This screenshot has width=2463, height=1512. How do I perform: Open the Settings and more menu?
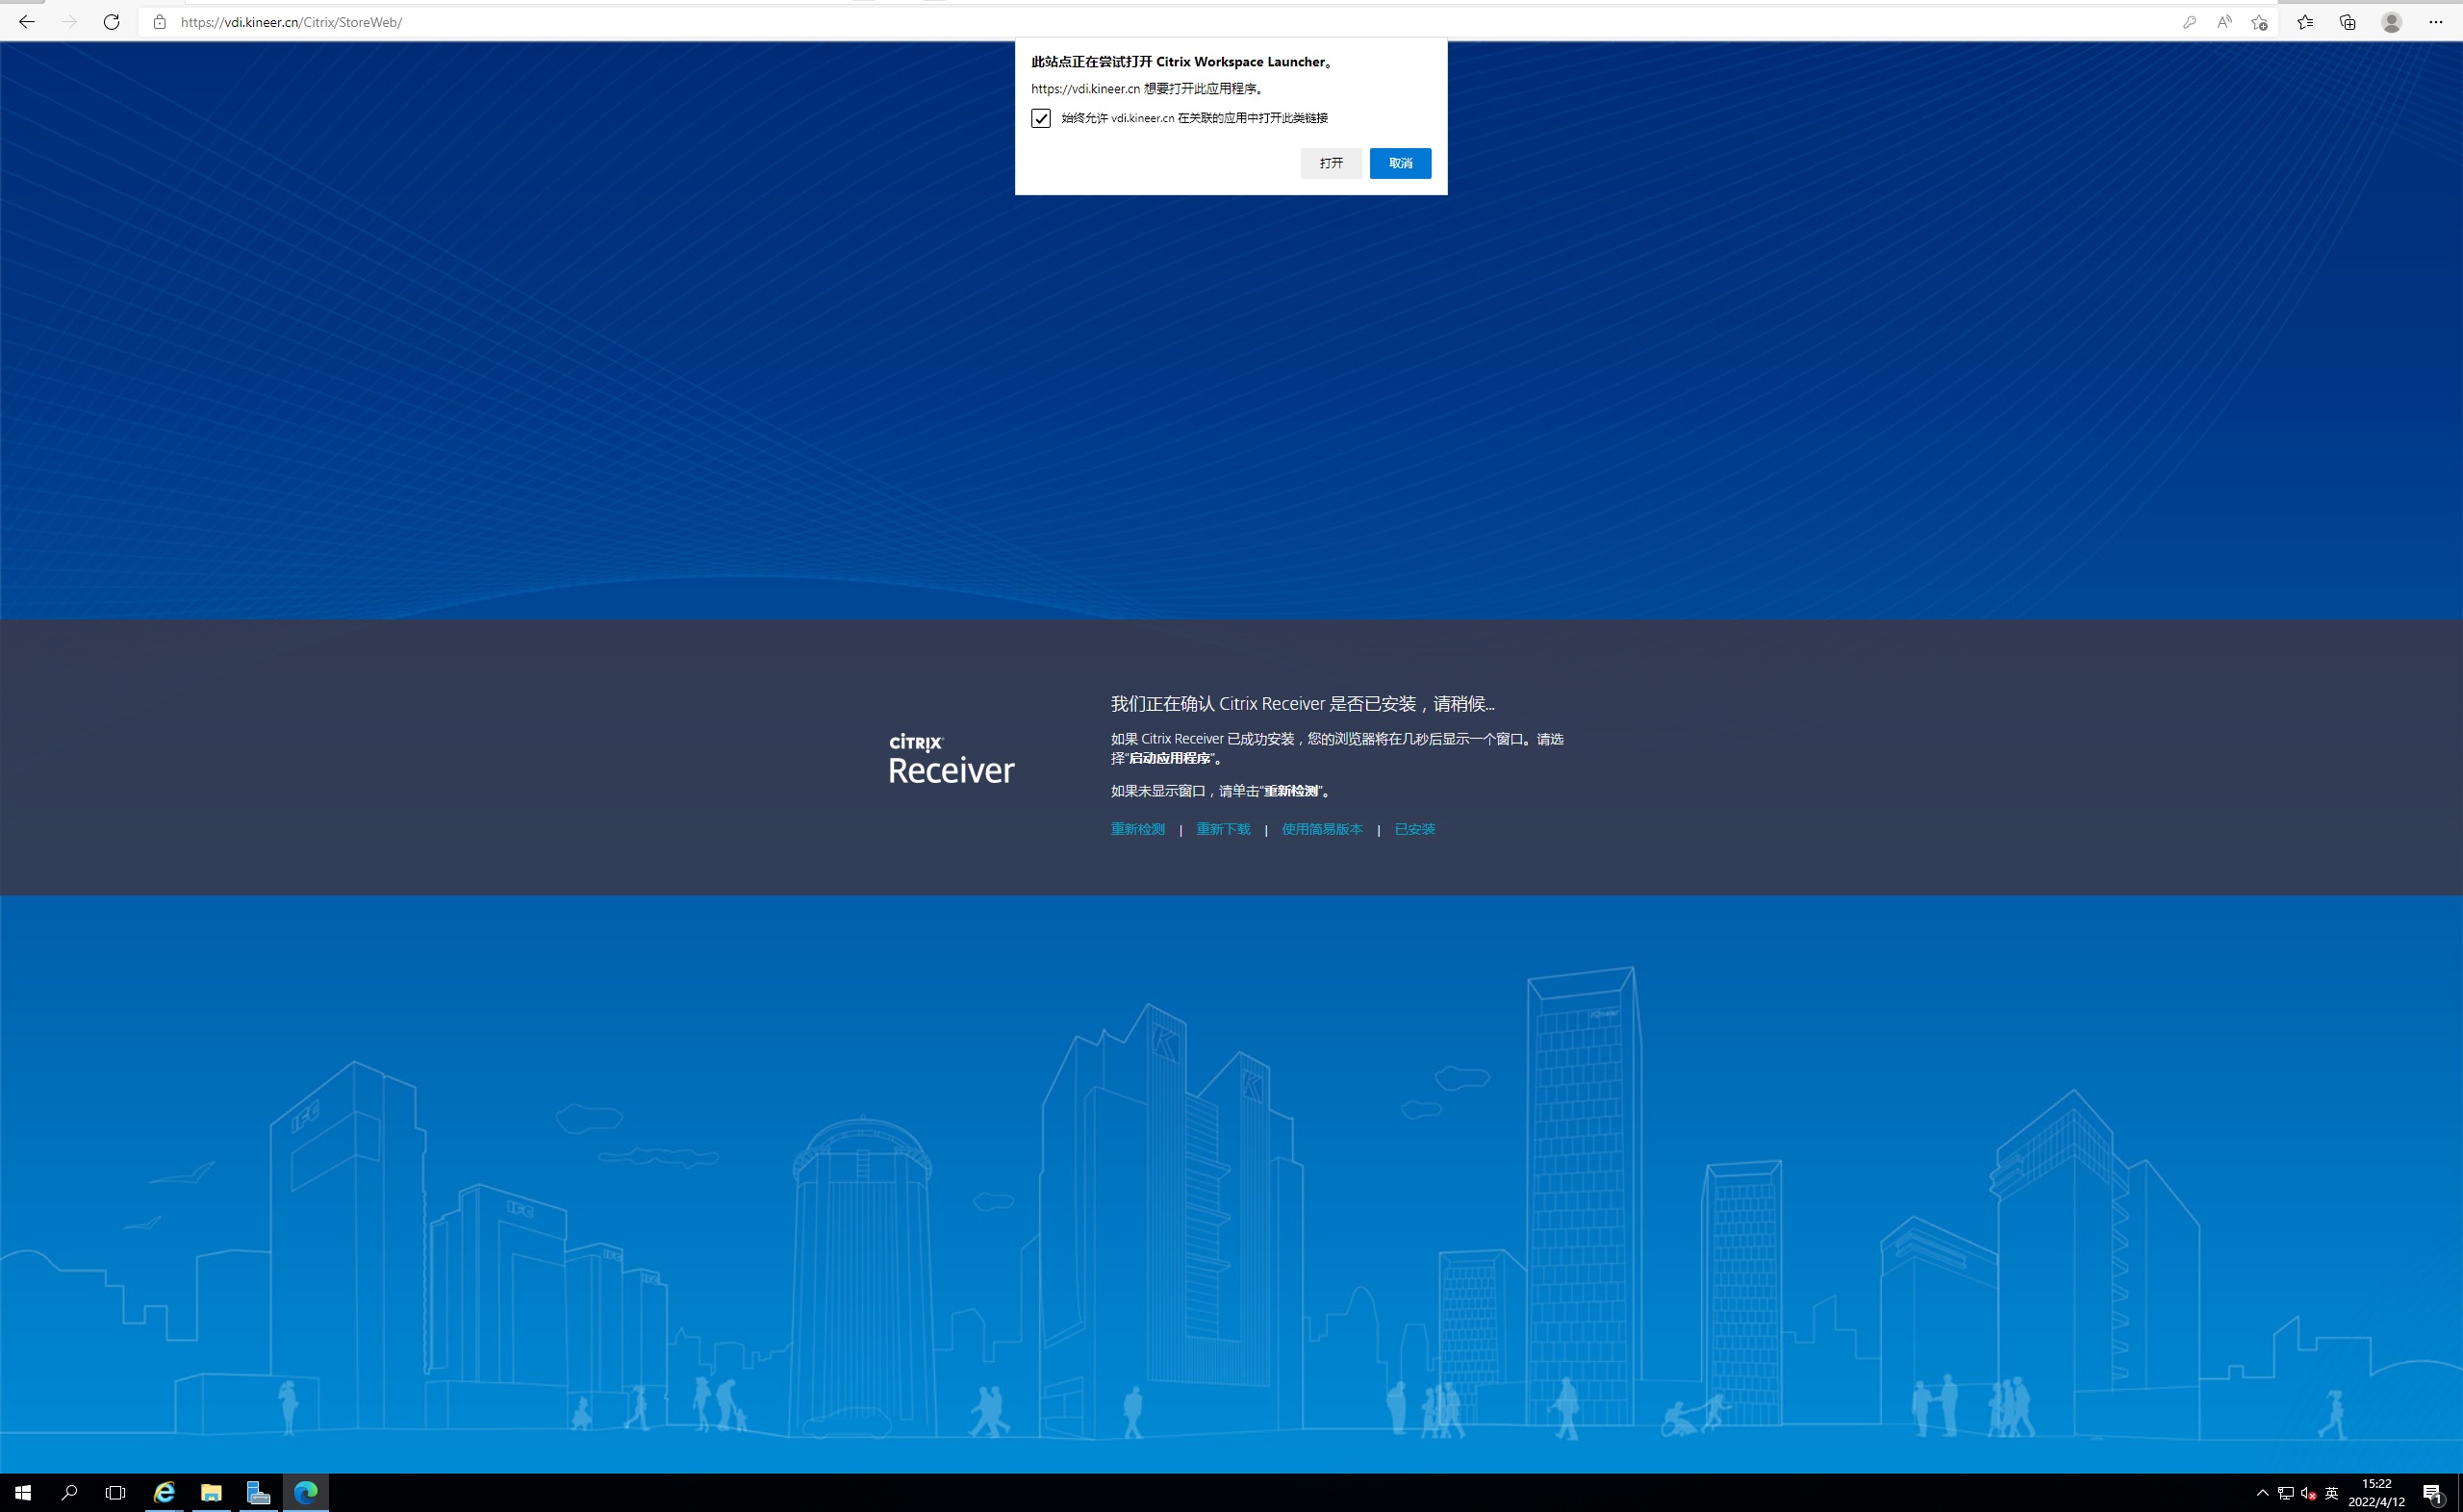tap(2435, 22)
